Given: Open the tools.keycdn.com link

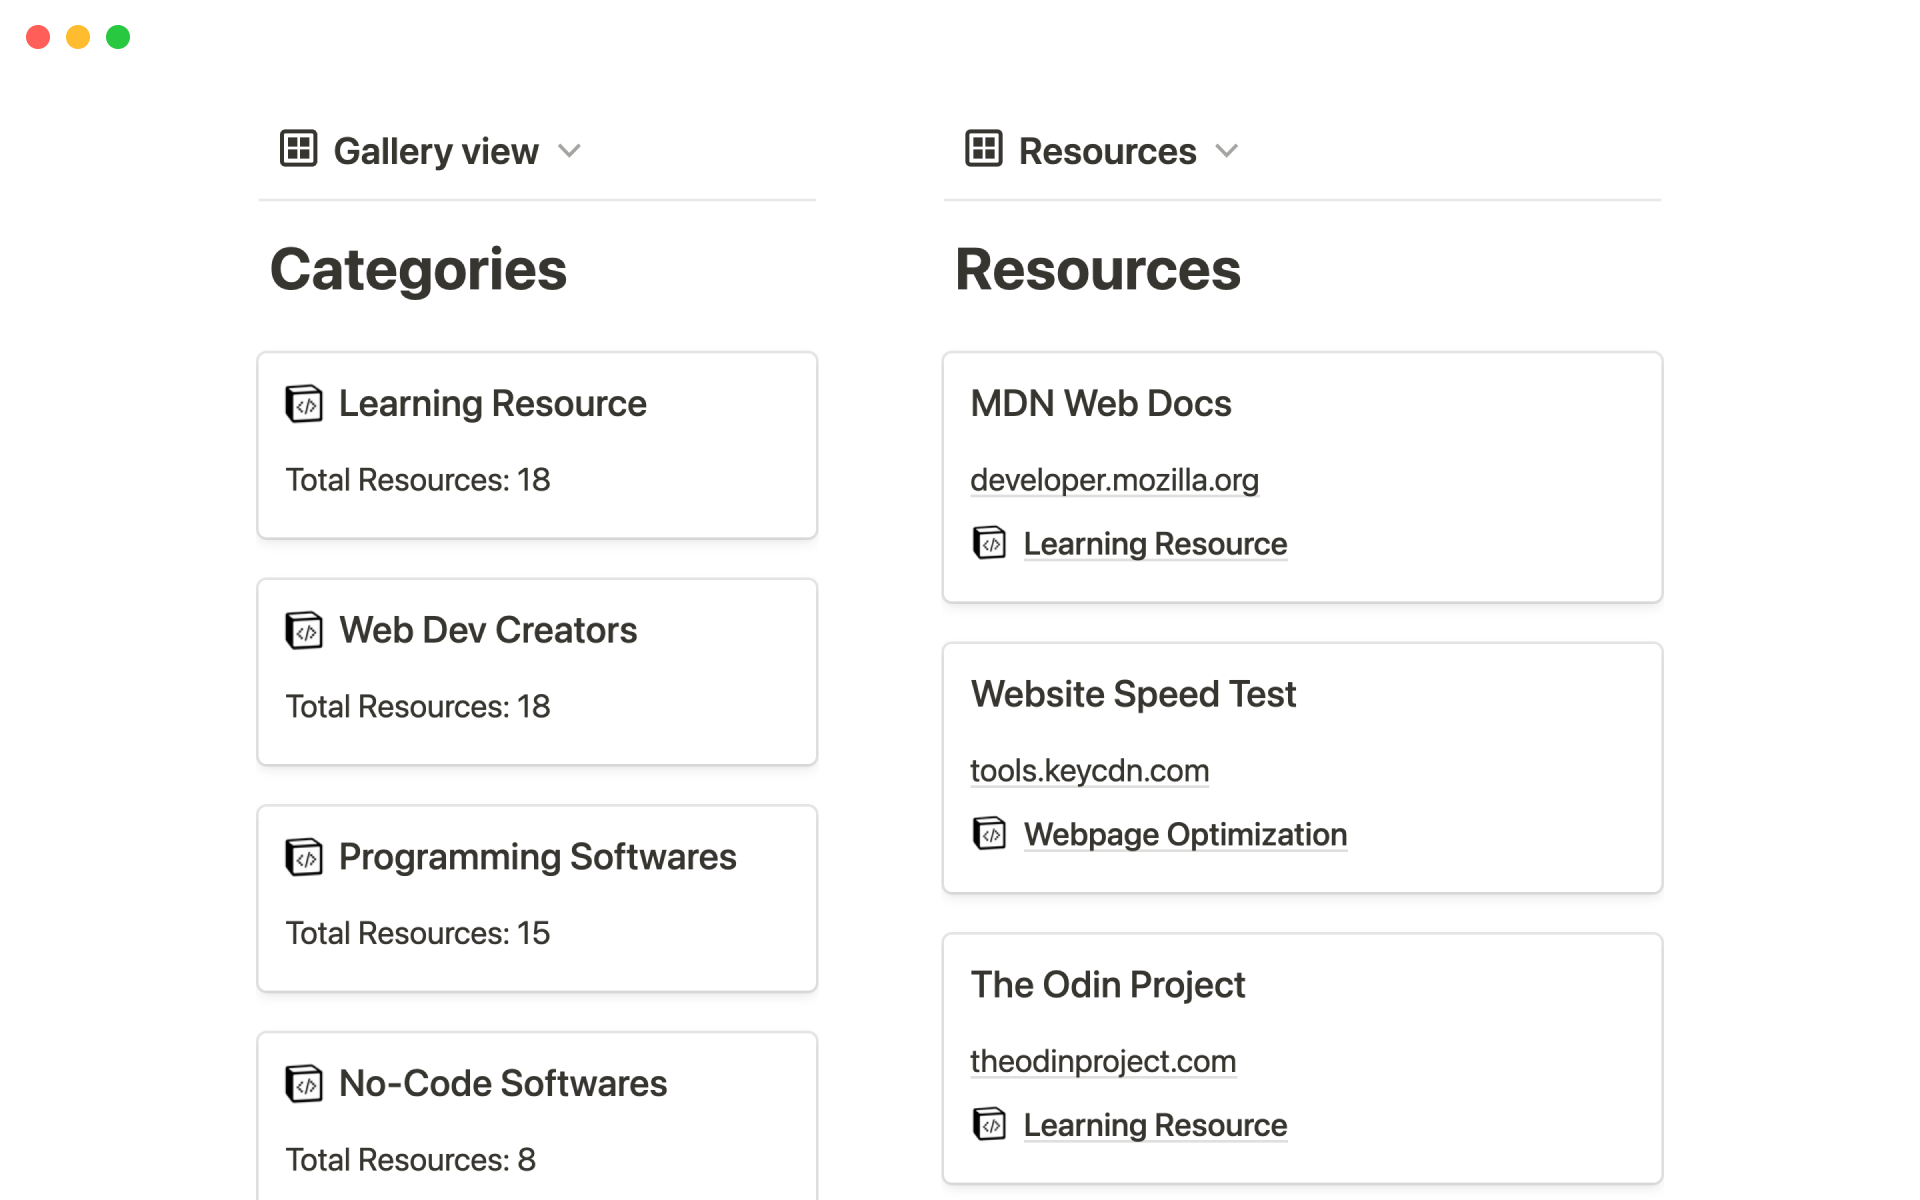Looking at the screenshot, I should 1089,770.
